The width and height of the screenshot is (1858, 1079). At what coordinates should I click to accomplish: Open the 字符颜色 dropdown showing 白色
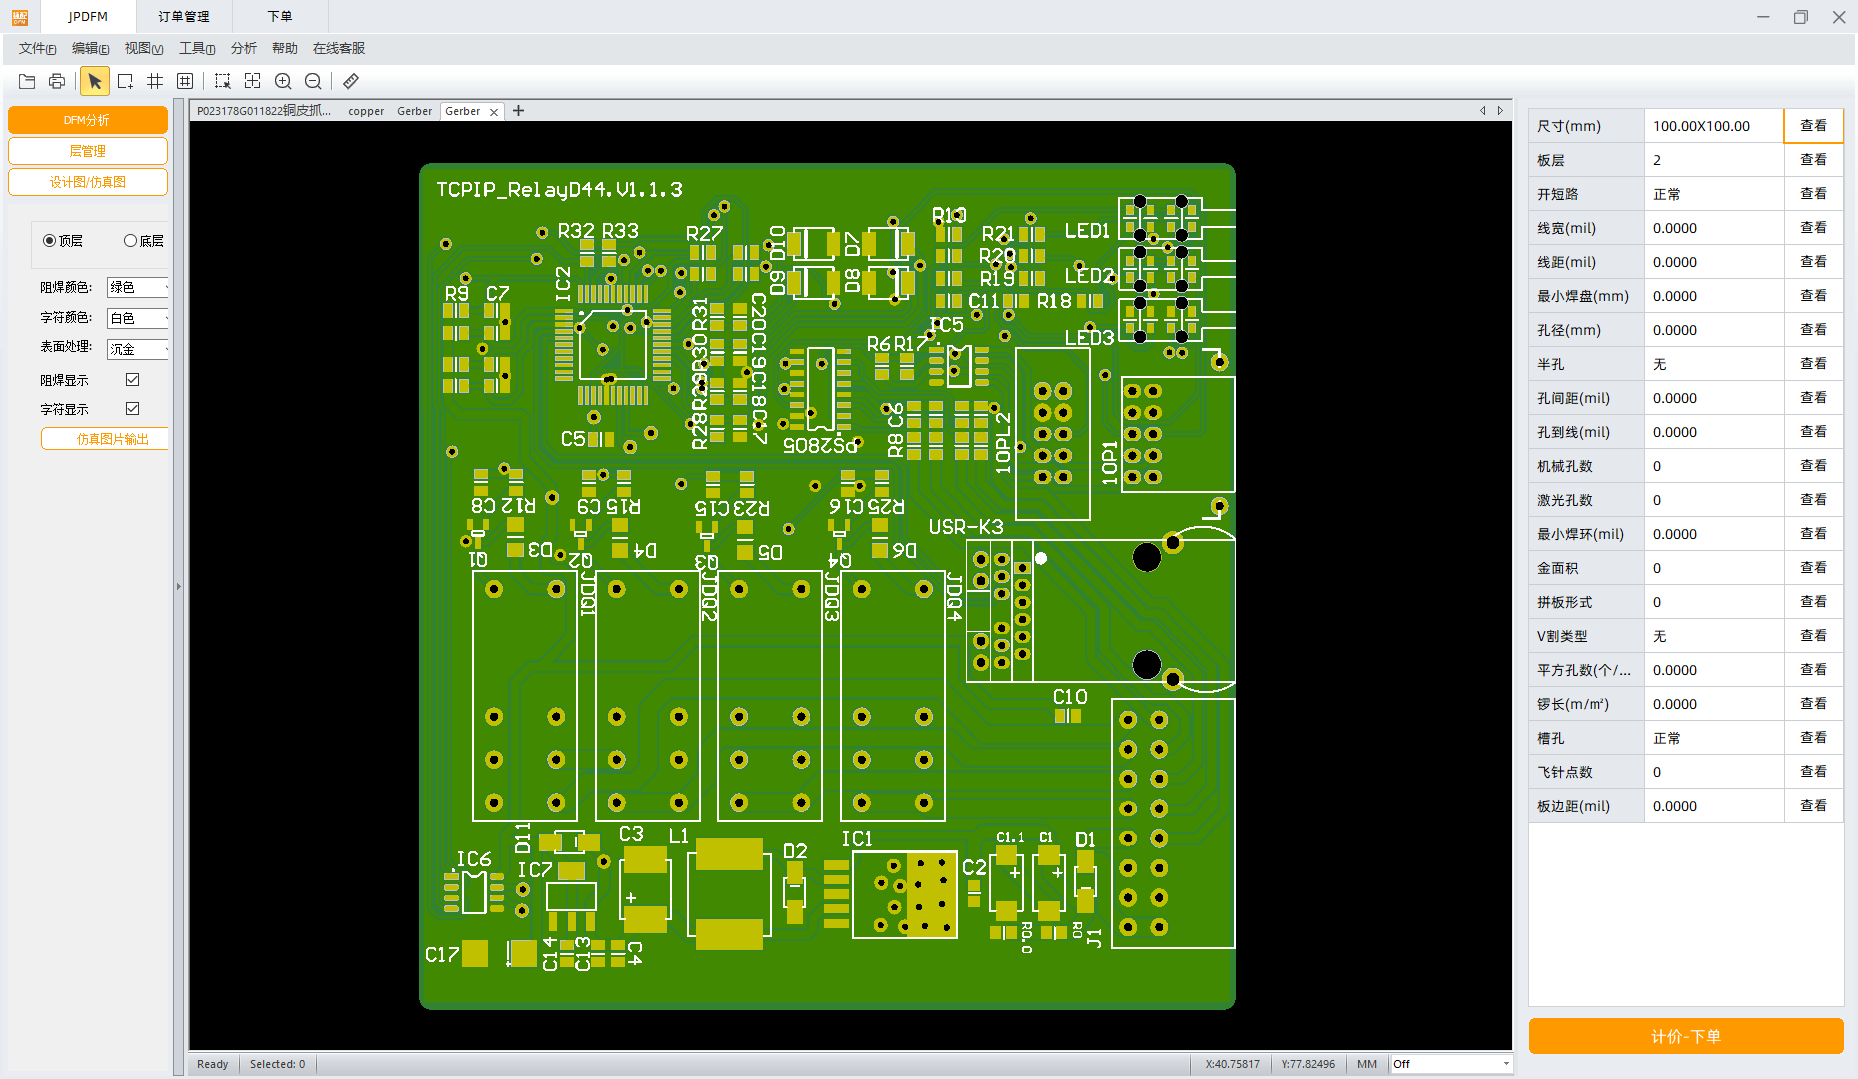coord(137,318)
